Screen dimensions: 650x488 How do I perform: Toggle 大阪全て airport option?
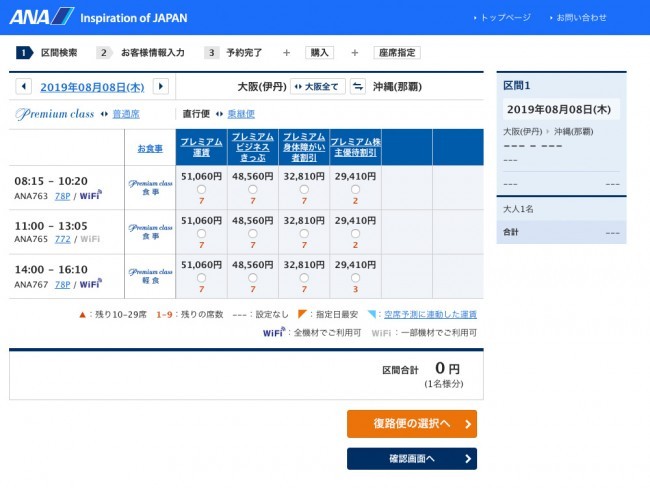(x=318, y=87)
